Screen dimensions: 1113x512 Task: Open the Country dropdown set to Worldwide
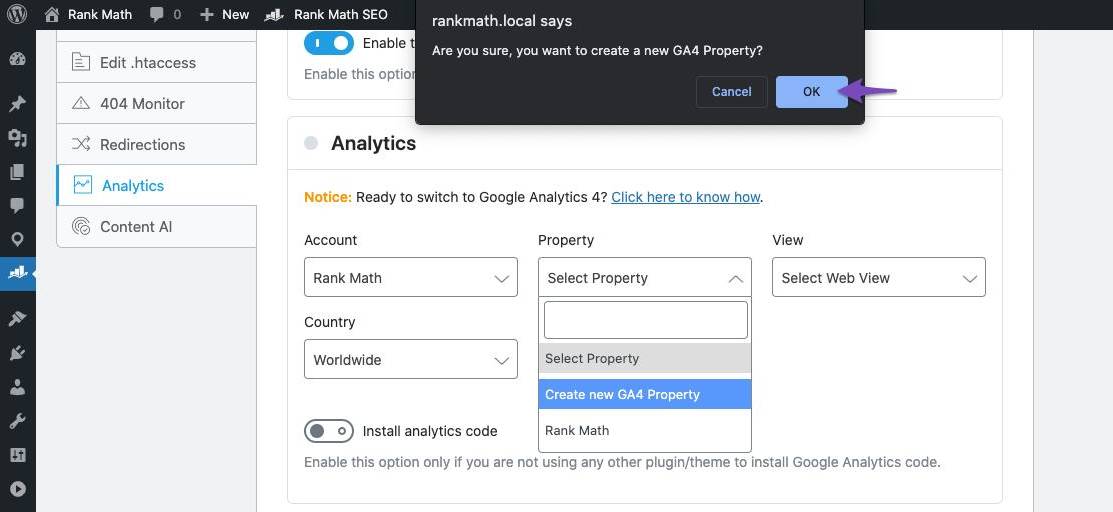410,360
